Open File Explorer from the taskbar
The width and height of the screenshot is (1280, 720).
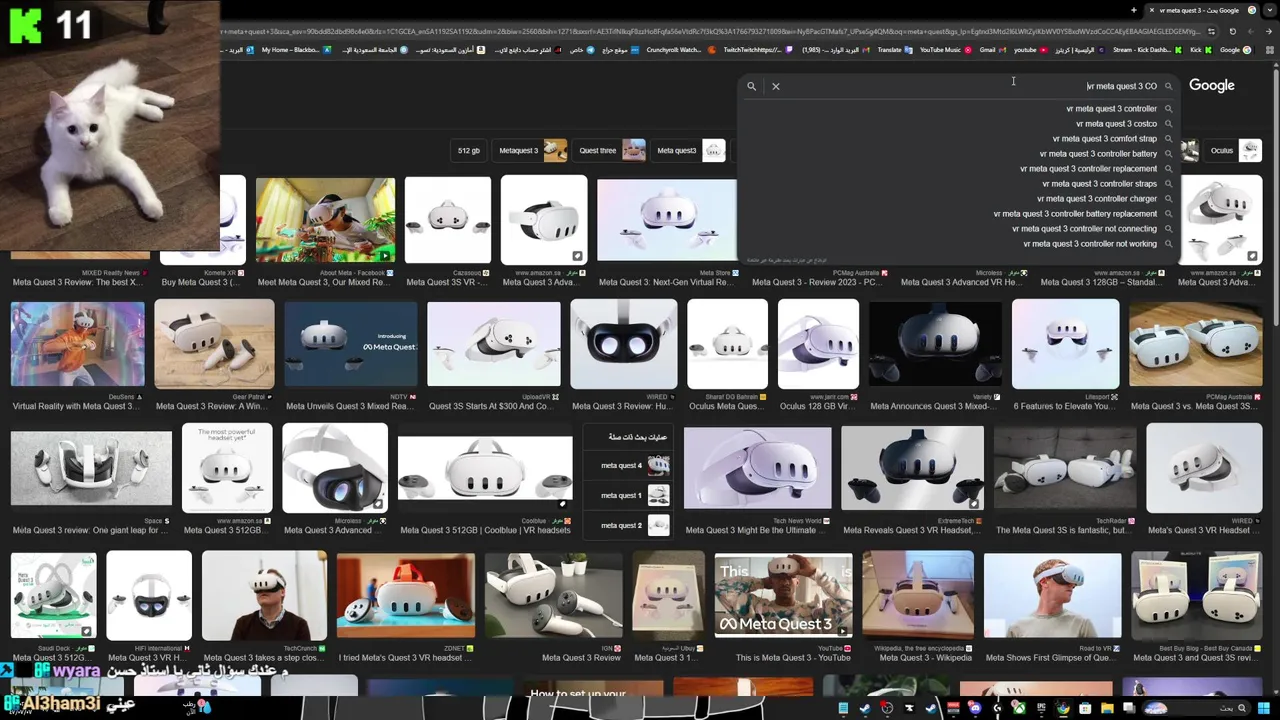coord(1107,708)
